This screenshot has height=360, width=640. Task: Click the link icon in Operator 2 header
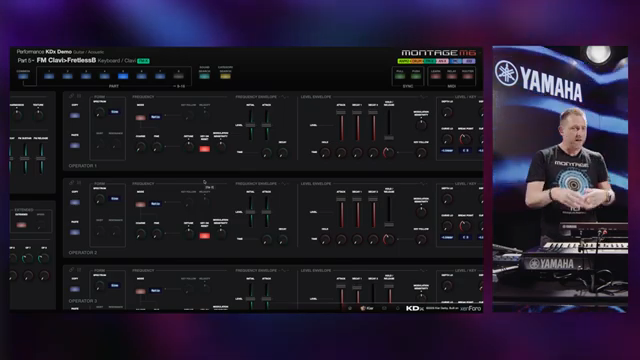(71, 183)
